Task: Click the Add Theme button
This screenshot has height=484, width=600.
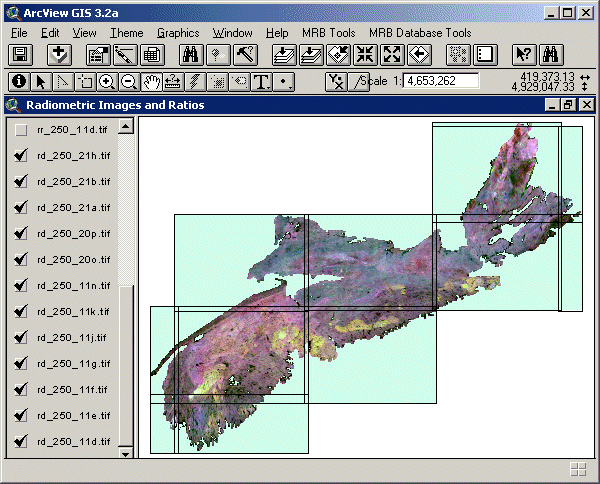Action: 59,55
